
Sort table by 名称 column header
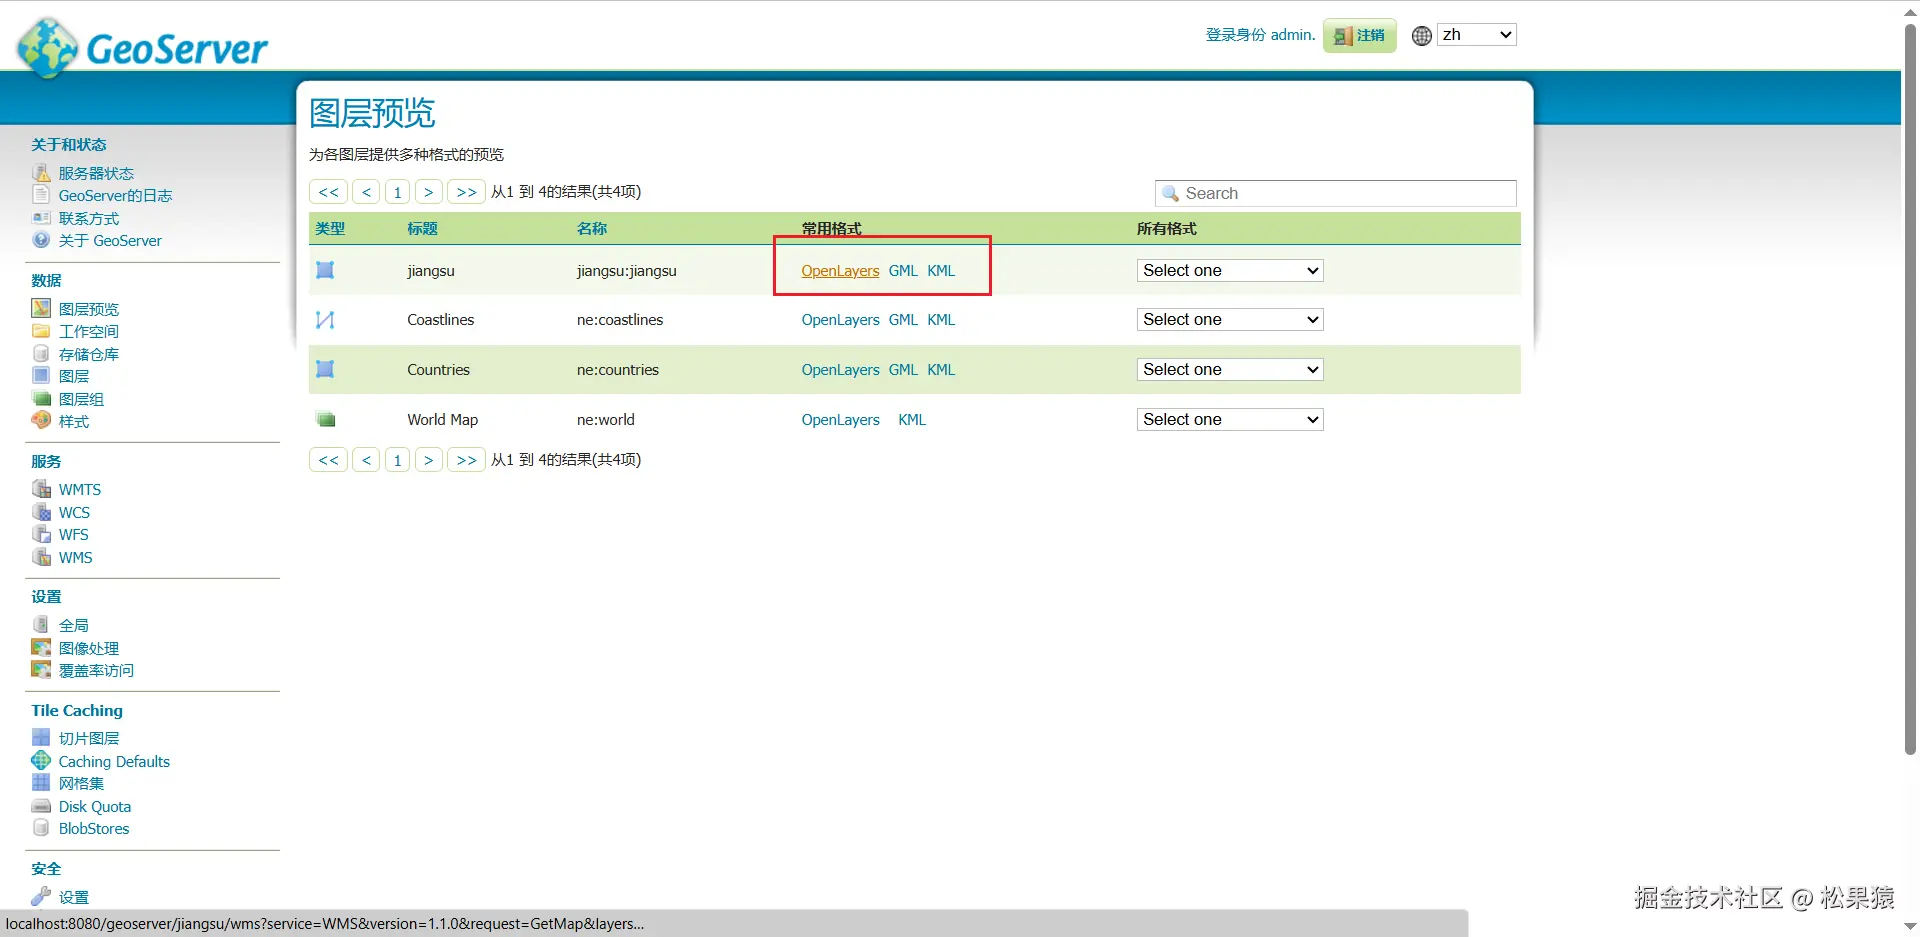click(592, 229)
